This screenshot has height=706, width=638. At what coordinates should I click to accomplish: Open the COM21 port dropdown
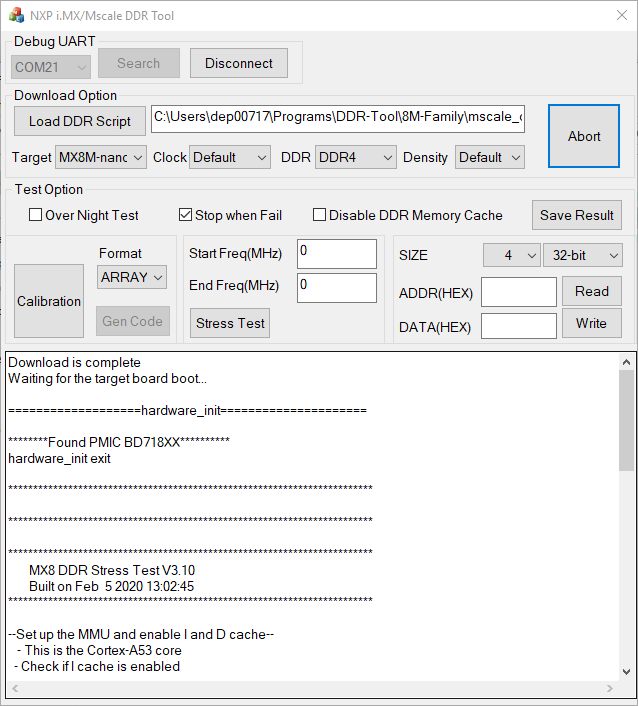click(x=51, y=67)
